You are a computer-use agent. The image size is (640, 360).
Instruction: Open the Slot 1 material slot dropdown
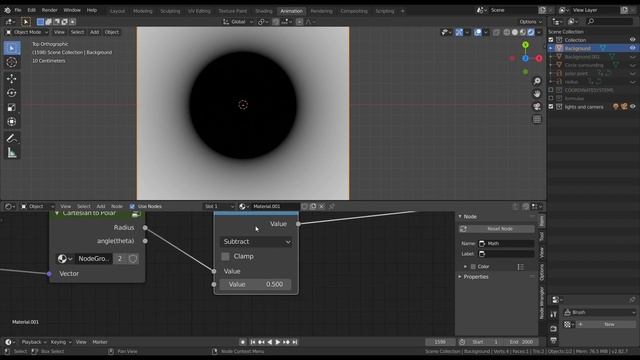(219, 207)
